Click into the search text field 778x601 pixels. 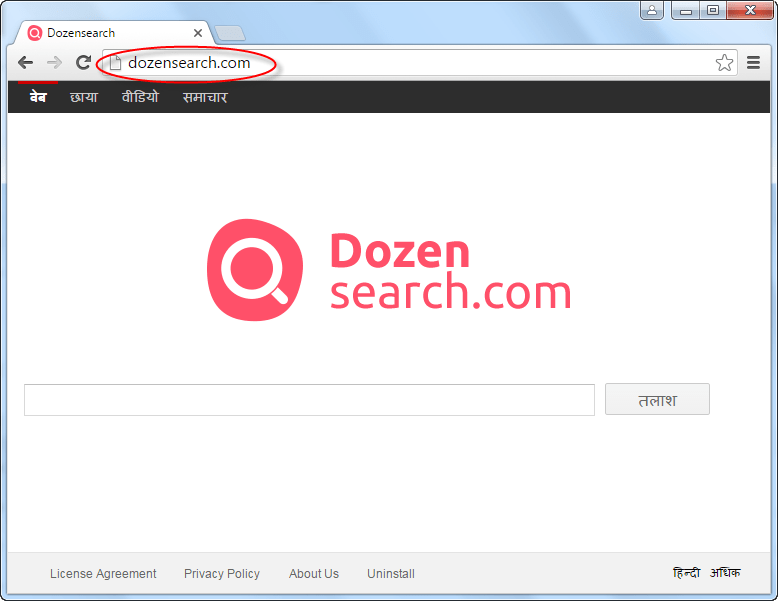(309, 400)
